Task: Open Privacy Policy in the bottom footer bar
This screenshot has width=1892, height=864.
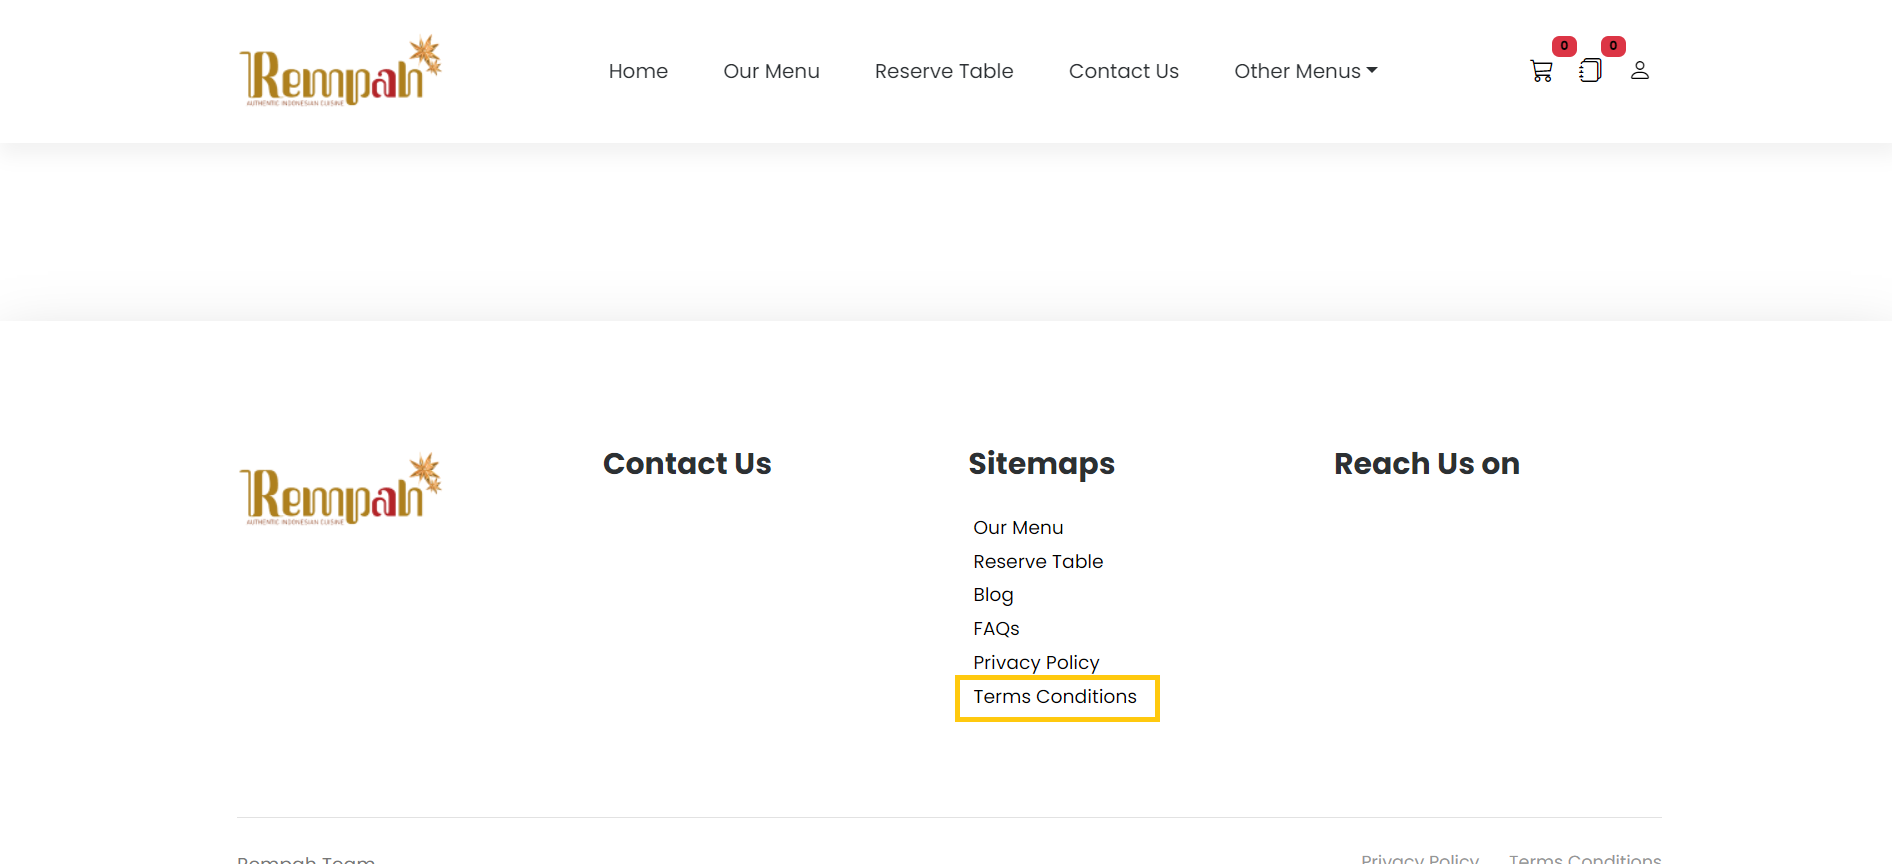Action: point(1419,858)
